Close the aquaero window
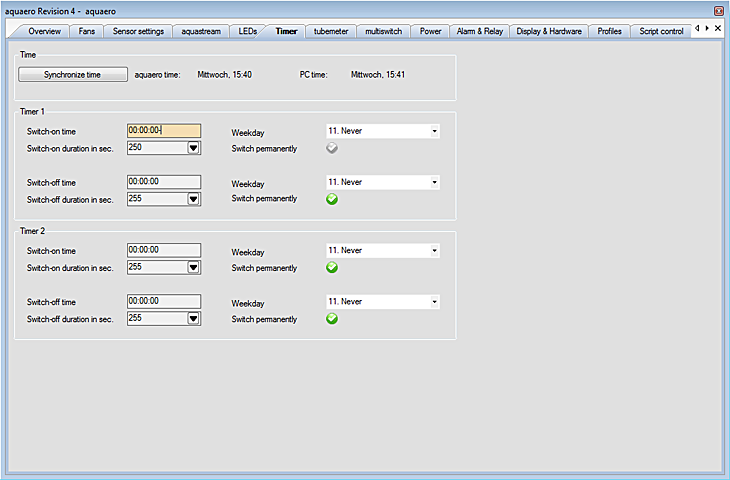This screenshot has width=730, height=480. (718, 9)
